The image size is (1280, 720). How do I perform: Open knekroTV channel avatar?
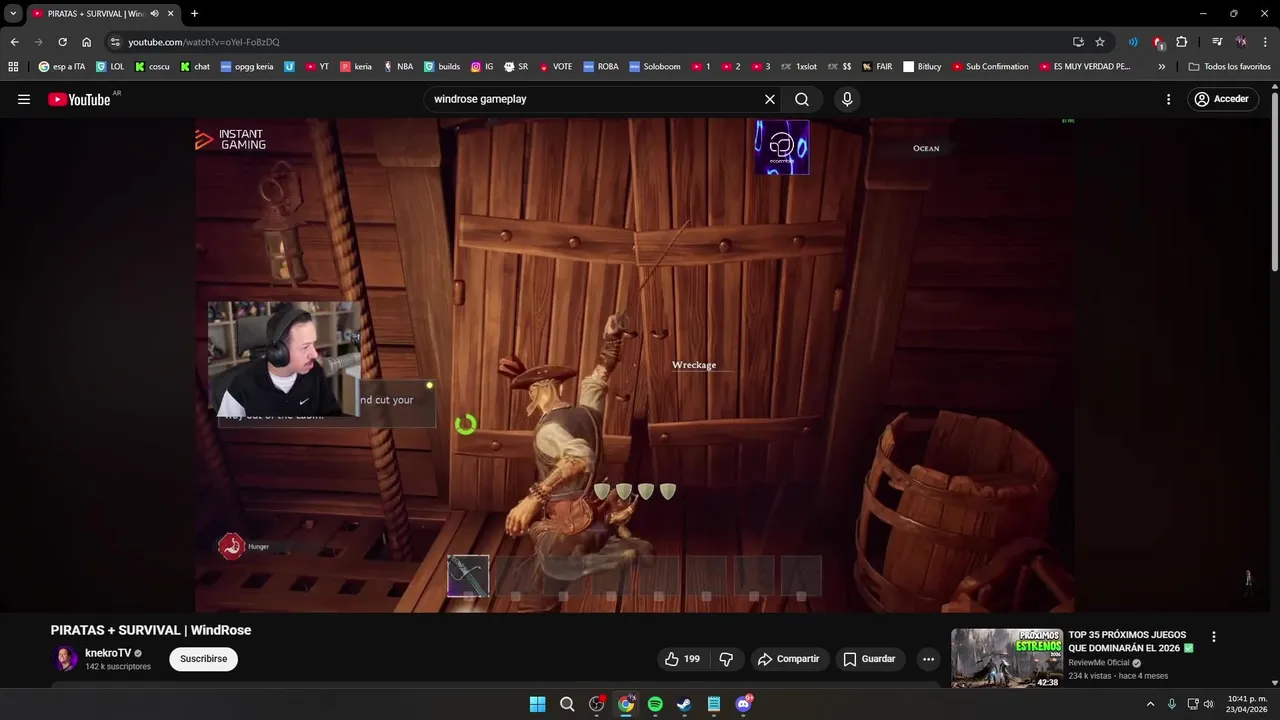pyautogui.click(x=65, y=659)
